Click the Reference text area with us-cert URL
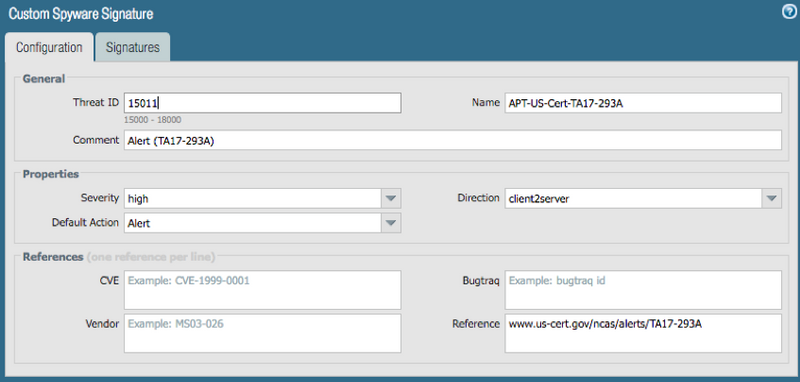Viewport: 800px width, 382px height. 643,333
